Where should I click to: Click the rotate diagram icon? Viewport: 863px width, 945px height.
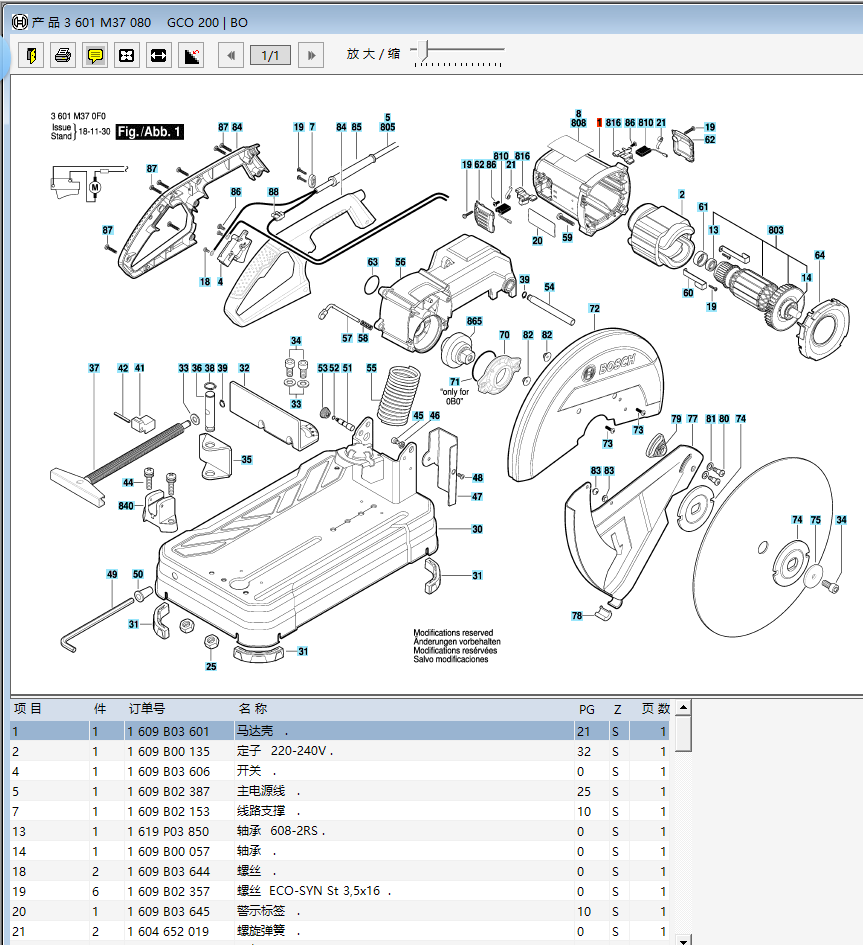pyautogui.click(x=191, y=55)
